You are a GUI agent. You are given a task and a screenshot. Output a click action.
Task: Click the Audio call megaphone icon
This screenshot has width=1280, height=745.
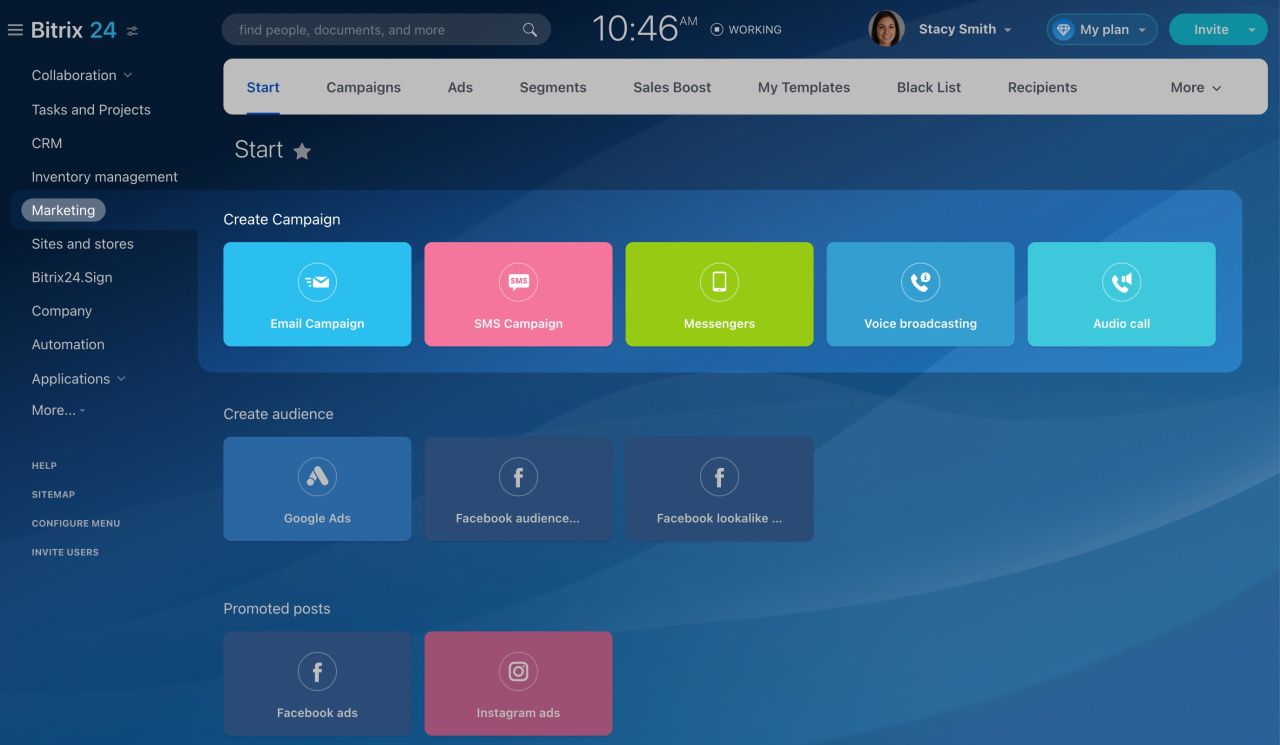pyautogui.click(x=1121, y=283)
